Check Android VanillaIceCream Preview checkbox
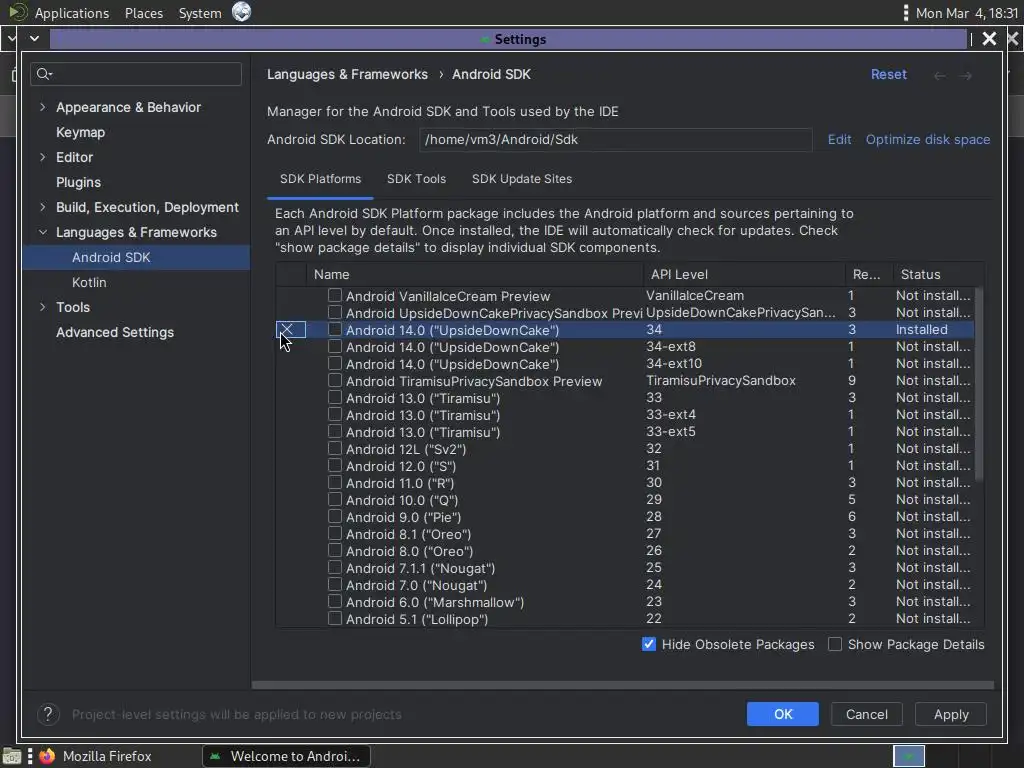Image resolution: width=1024 pixels, height=768 pixels. tap(334, 295)
